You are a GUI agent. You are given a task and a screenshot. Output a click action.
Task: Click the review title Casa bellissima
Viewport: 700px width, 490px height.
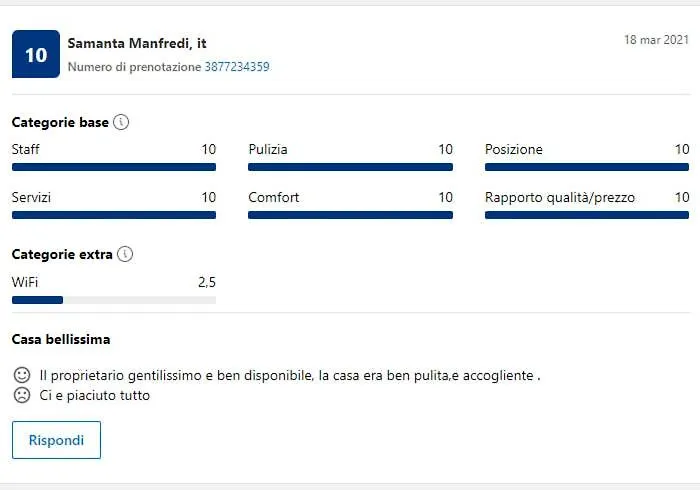point(61,340)
